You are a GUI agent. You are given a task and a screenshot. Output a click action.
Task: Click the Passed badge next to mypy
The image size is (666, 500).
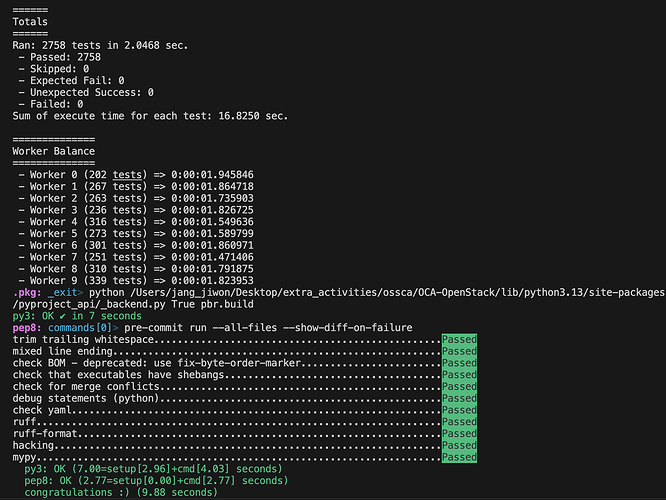click(459, 458)
